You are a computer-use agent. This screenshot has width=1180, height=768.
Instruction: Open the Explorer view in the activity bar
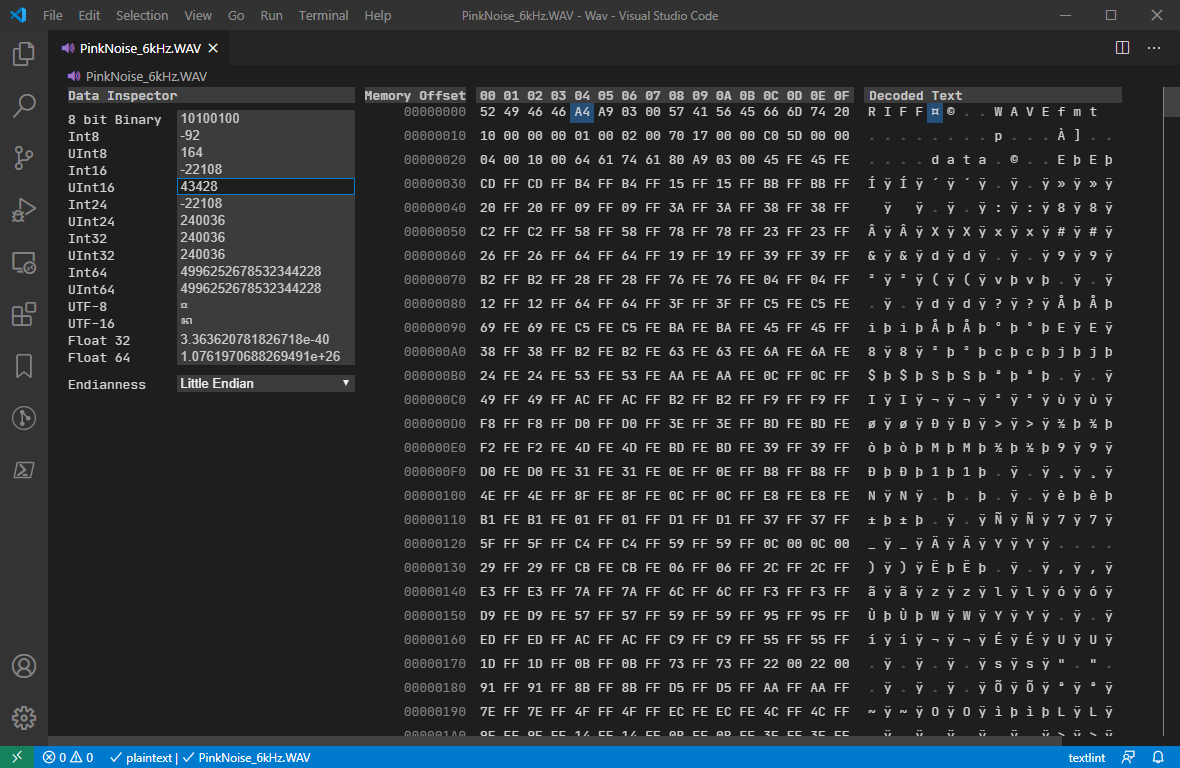pyautogui.click(x=23, y=54)
